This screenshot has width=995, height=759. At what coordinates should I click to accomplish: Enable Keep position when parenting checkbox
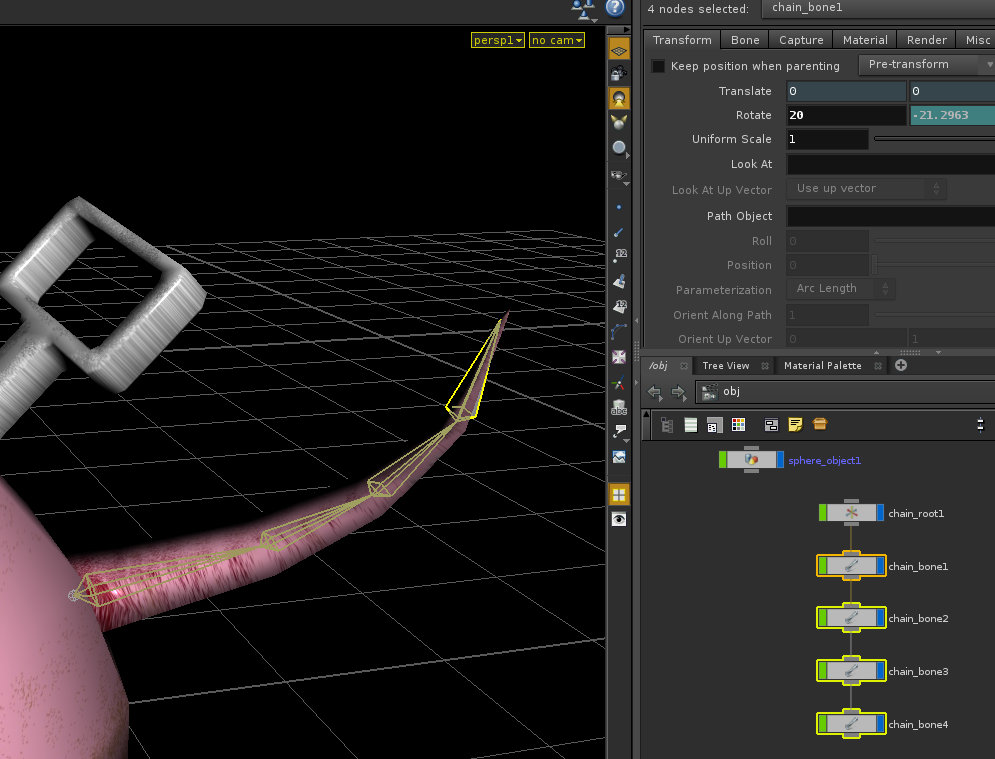point(659,66)
